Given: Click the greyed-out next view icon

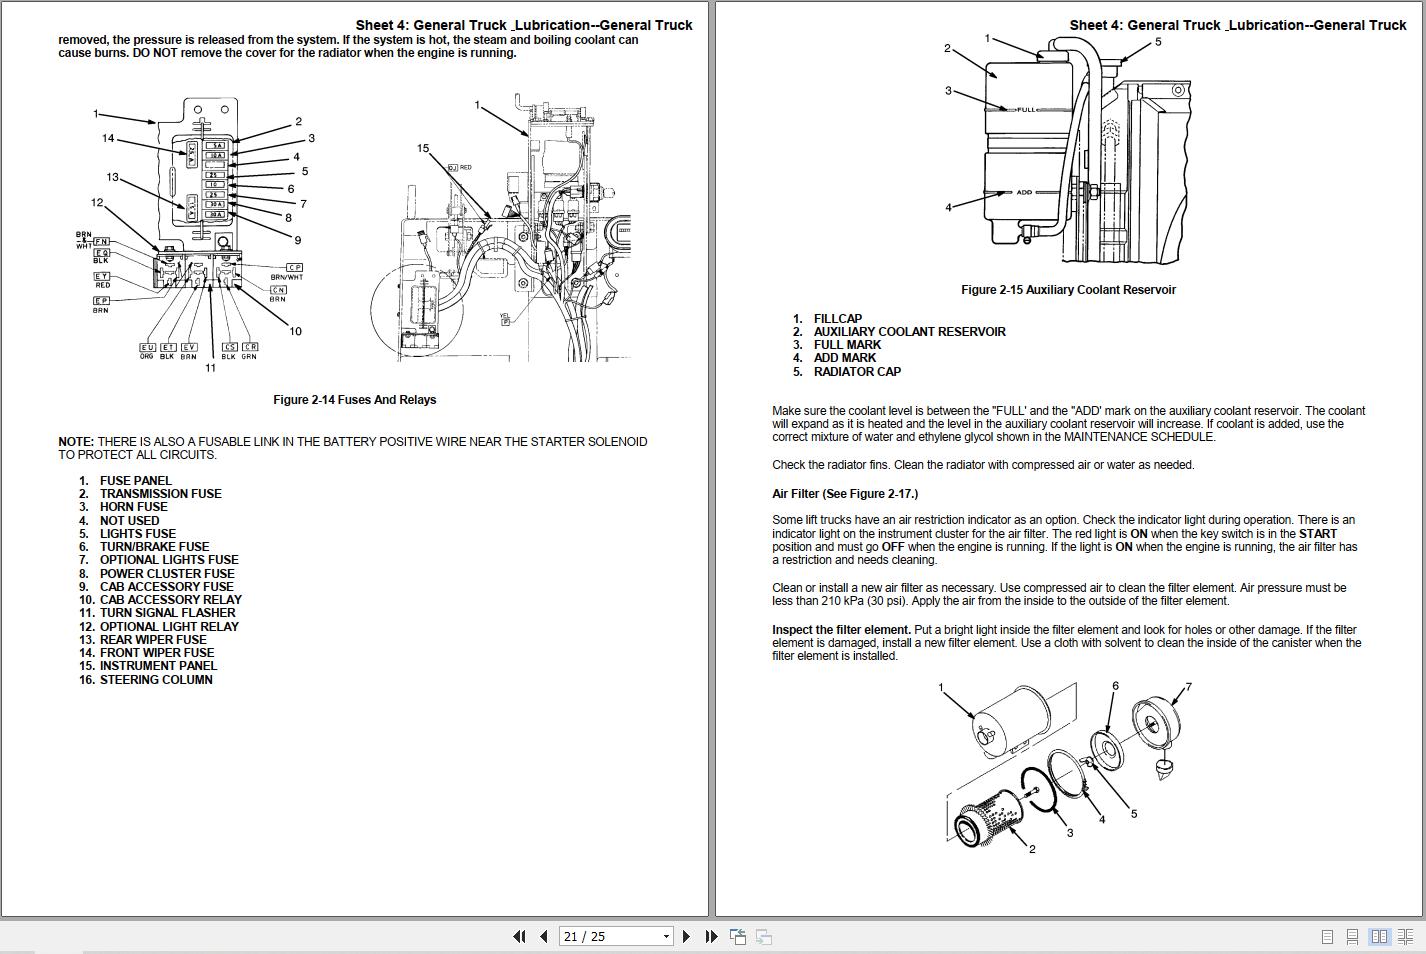Looking at the screenshot, I should 763,937.
